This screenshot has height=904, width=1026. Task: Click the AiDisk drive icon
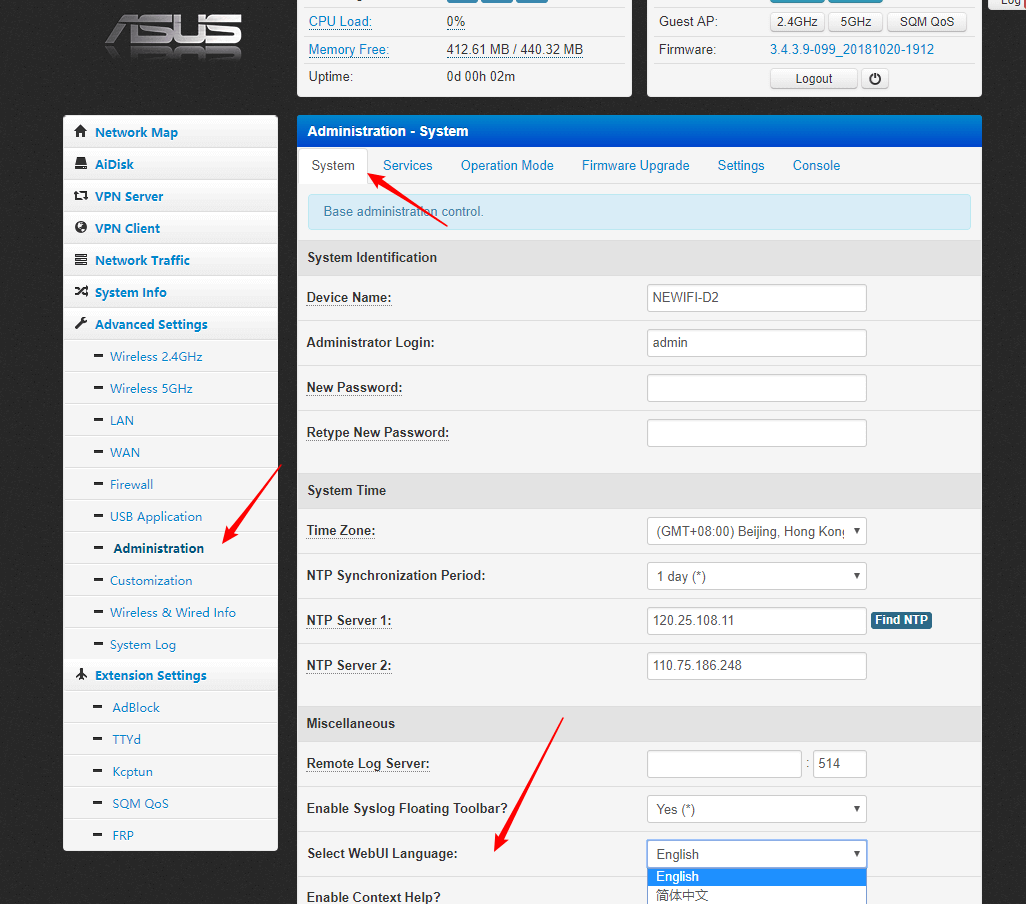tap(81, 164)
